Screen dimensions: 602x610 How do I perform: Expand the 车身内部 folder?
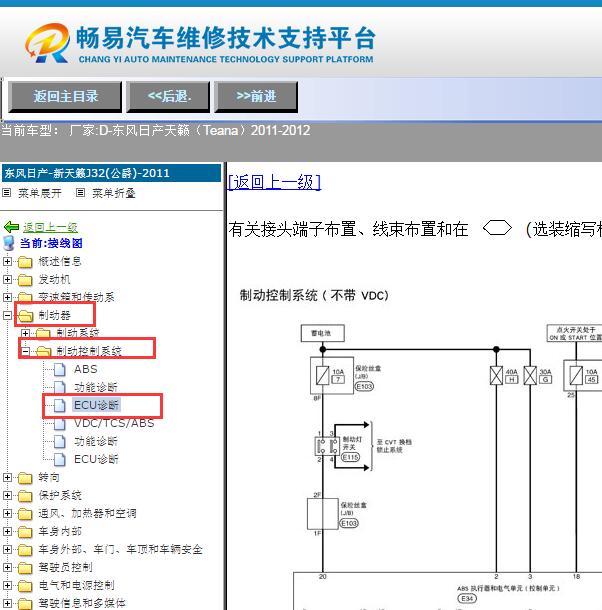click(x=7, y=531)
